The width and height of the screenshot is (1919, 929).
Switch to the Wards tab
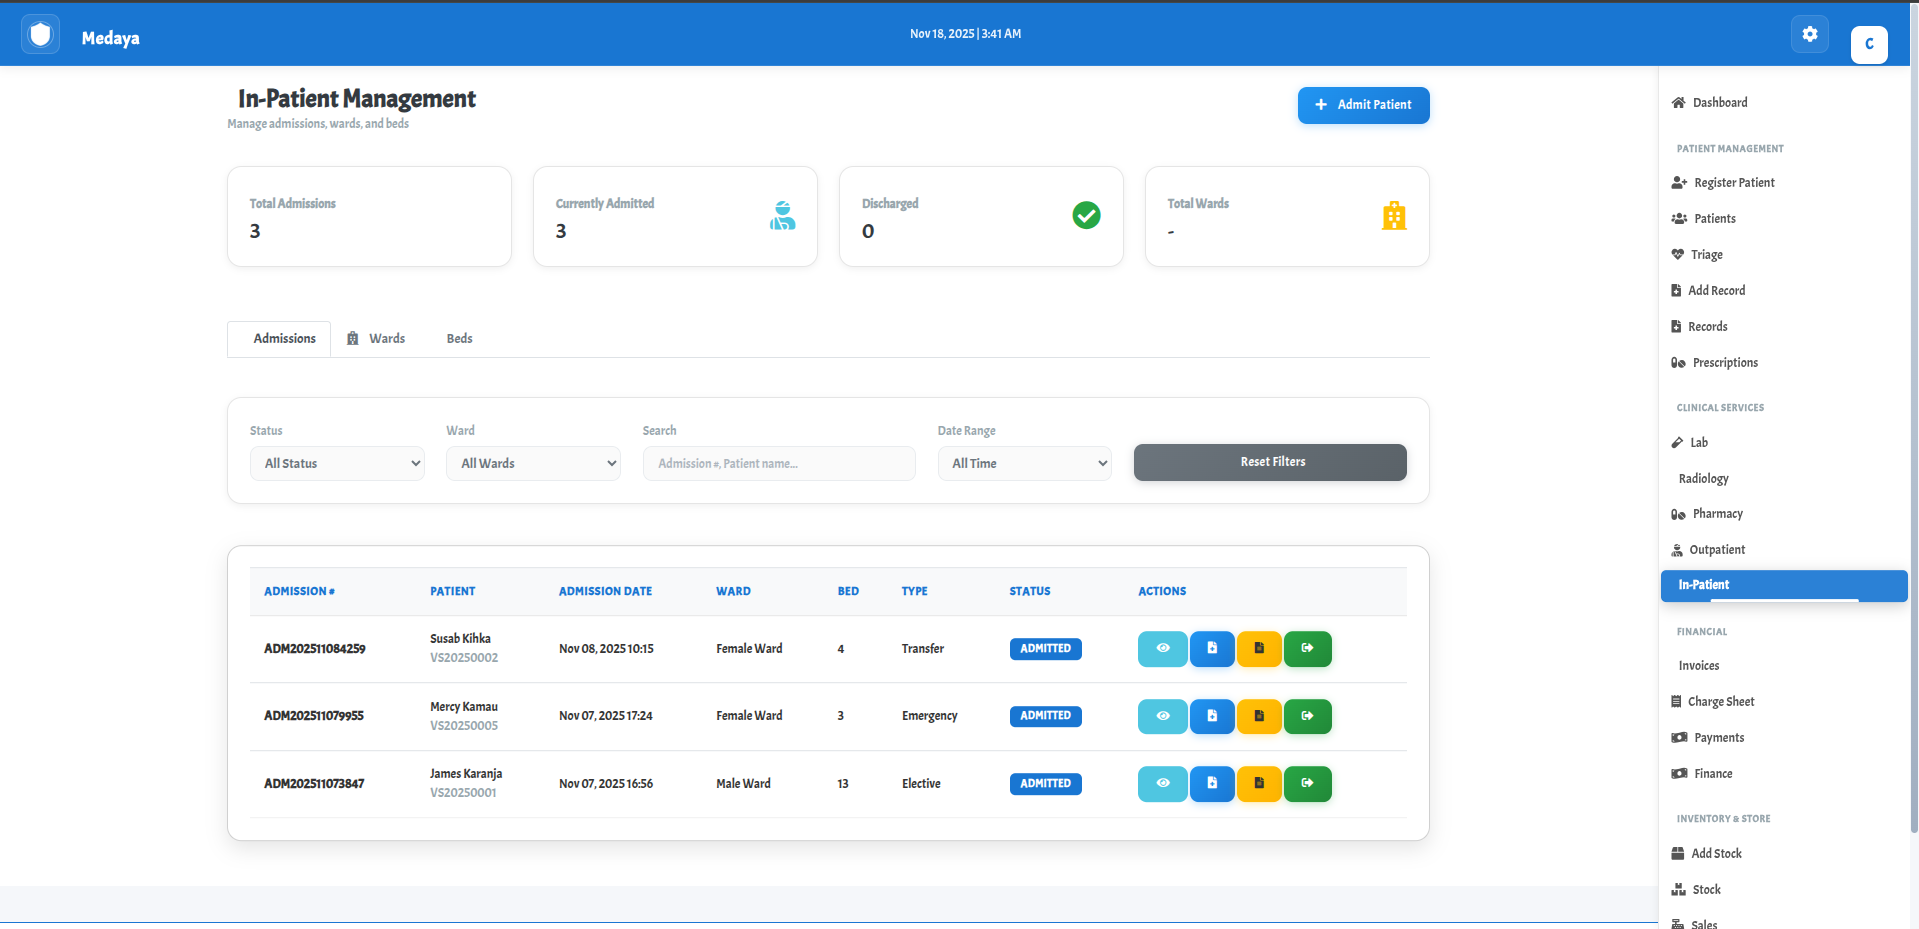pos(377,339)
